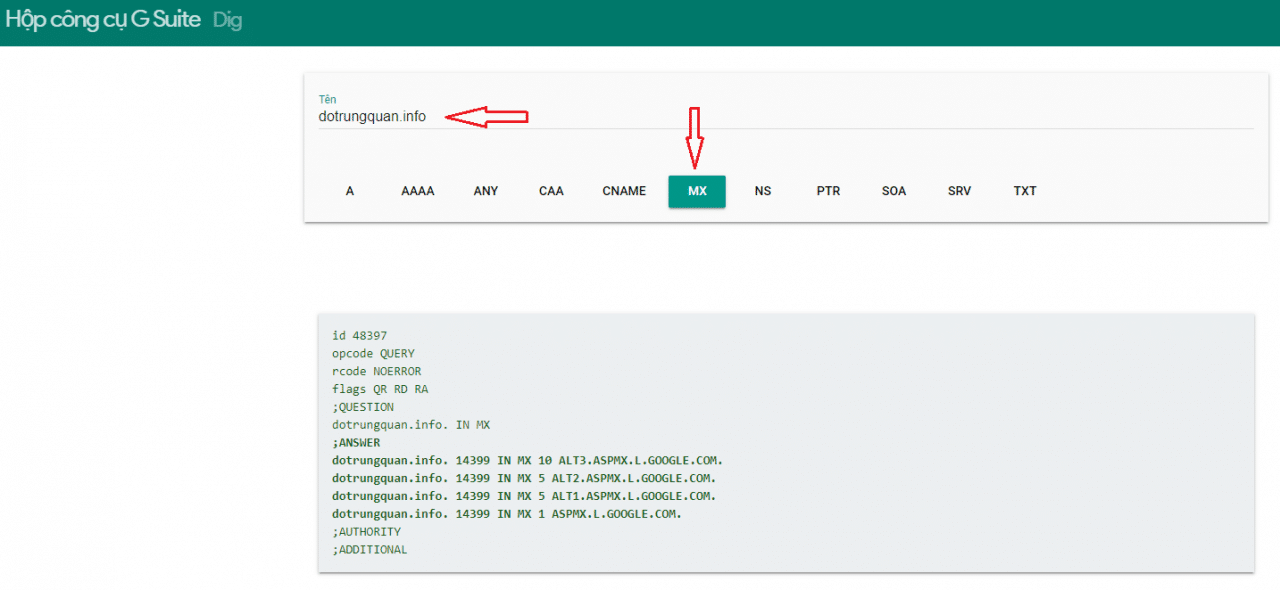Select the SOA record type
Screen dimensions: 1280x590
(893, 191)
